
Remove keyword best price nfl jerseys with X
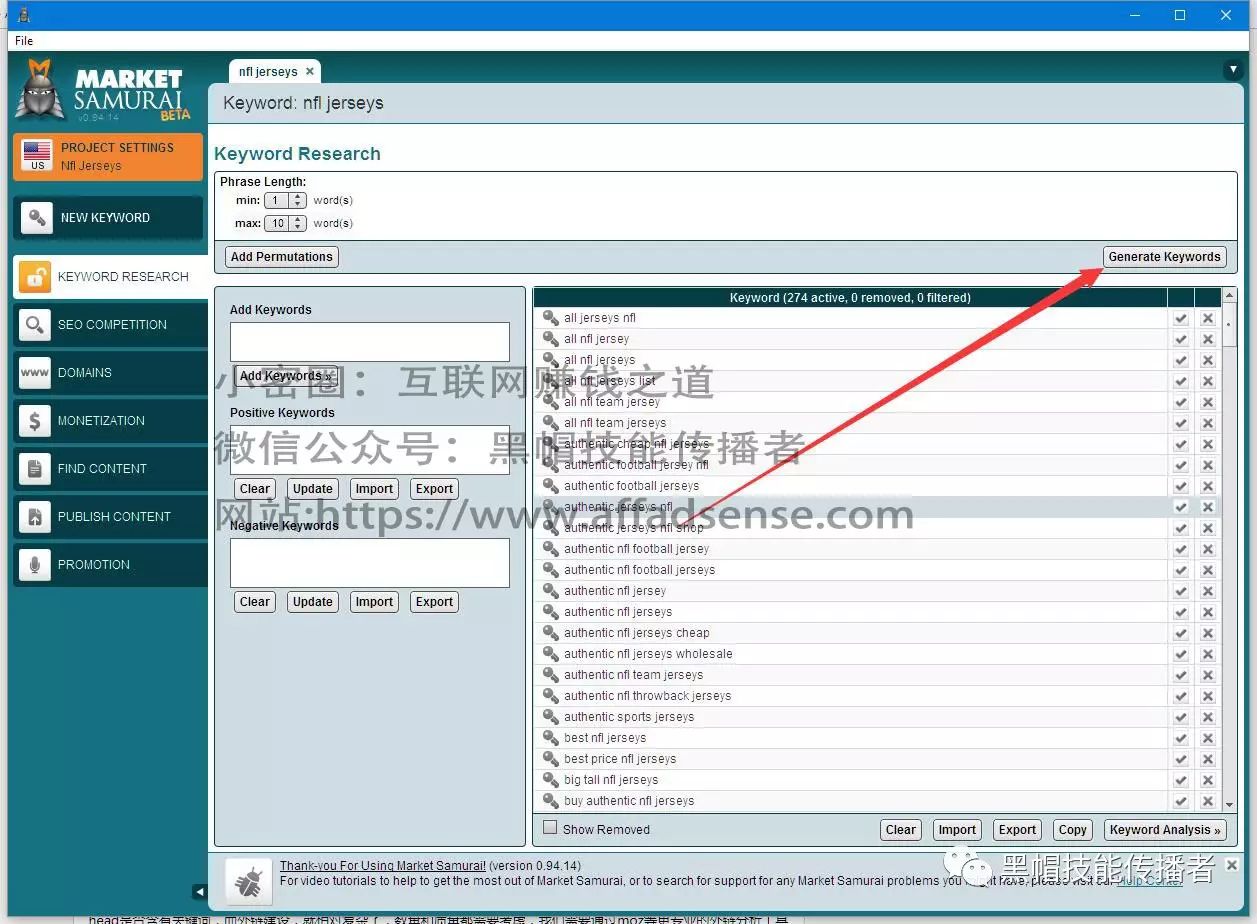[x=1208, y=759]
